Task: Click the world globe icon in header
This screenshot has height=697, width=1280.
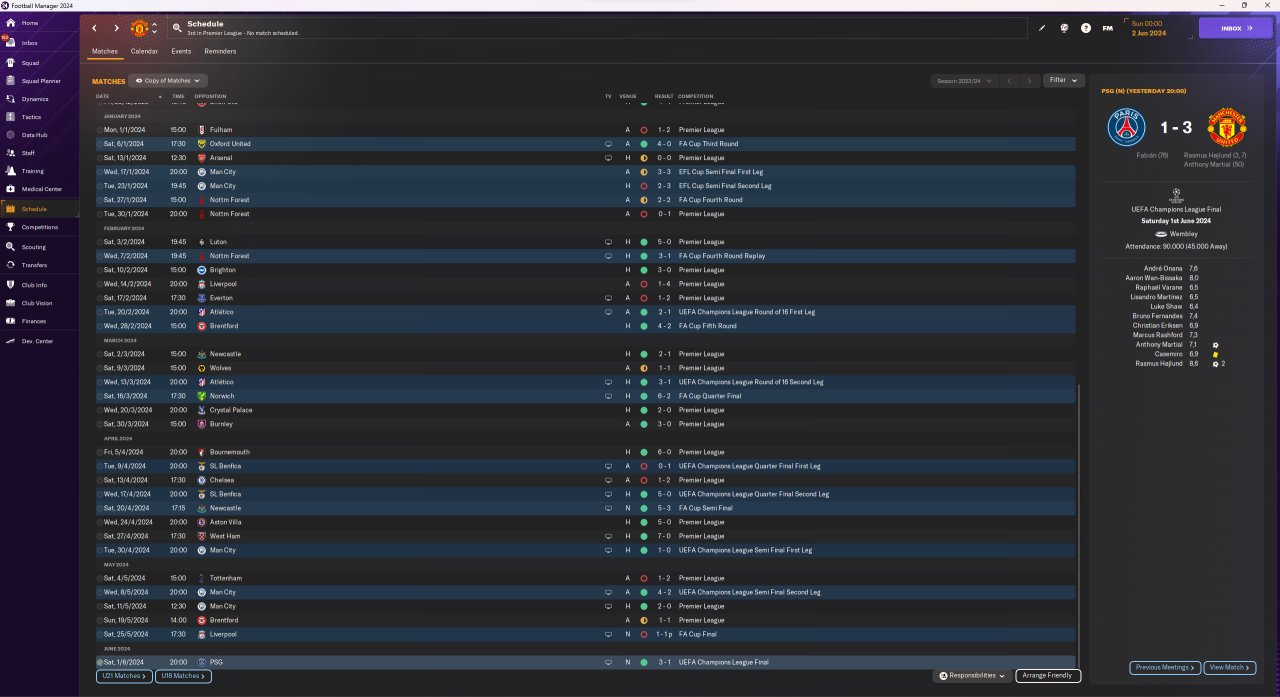Action: pos(1064,28)
